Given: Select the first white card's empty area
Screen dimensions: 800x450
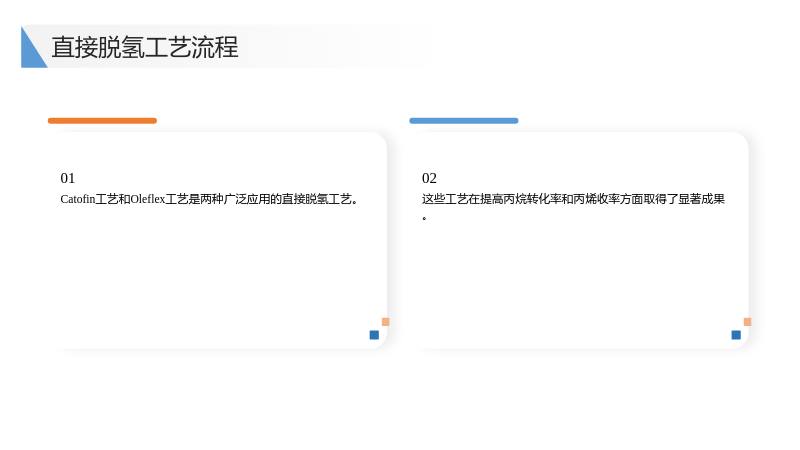Looking at the screenshot, I should coord(217,270).
